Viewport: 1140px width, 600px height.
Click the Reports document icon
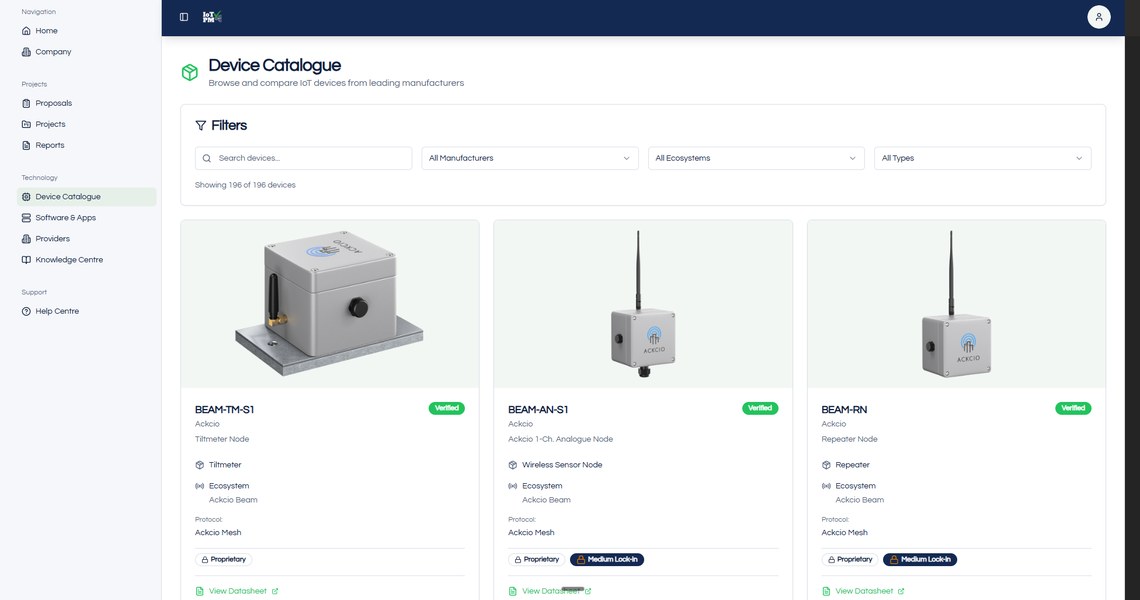(26, 145)
